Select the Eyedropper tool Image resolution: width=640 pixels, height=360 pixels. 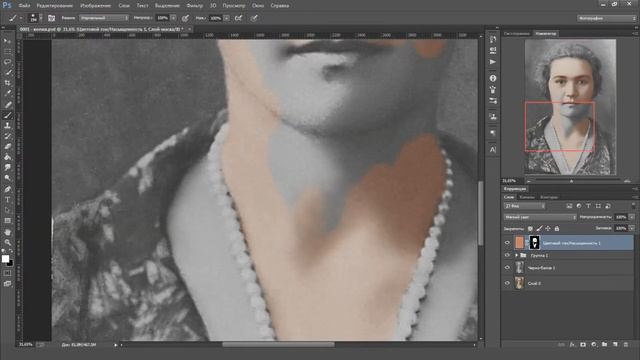click(x=7, y=94)
